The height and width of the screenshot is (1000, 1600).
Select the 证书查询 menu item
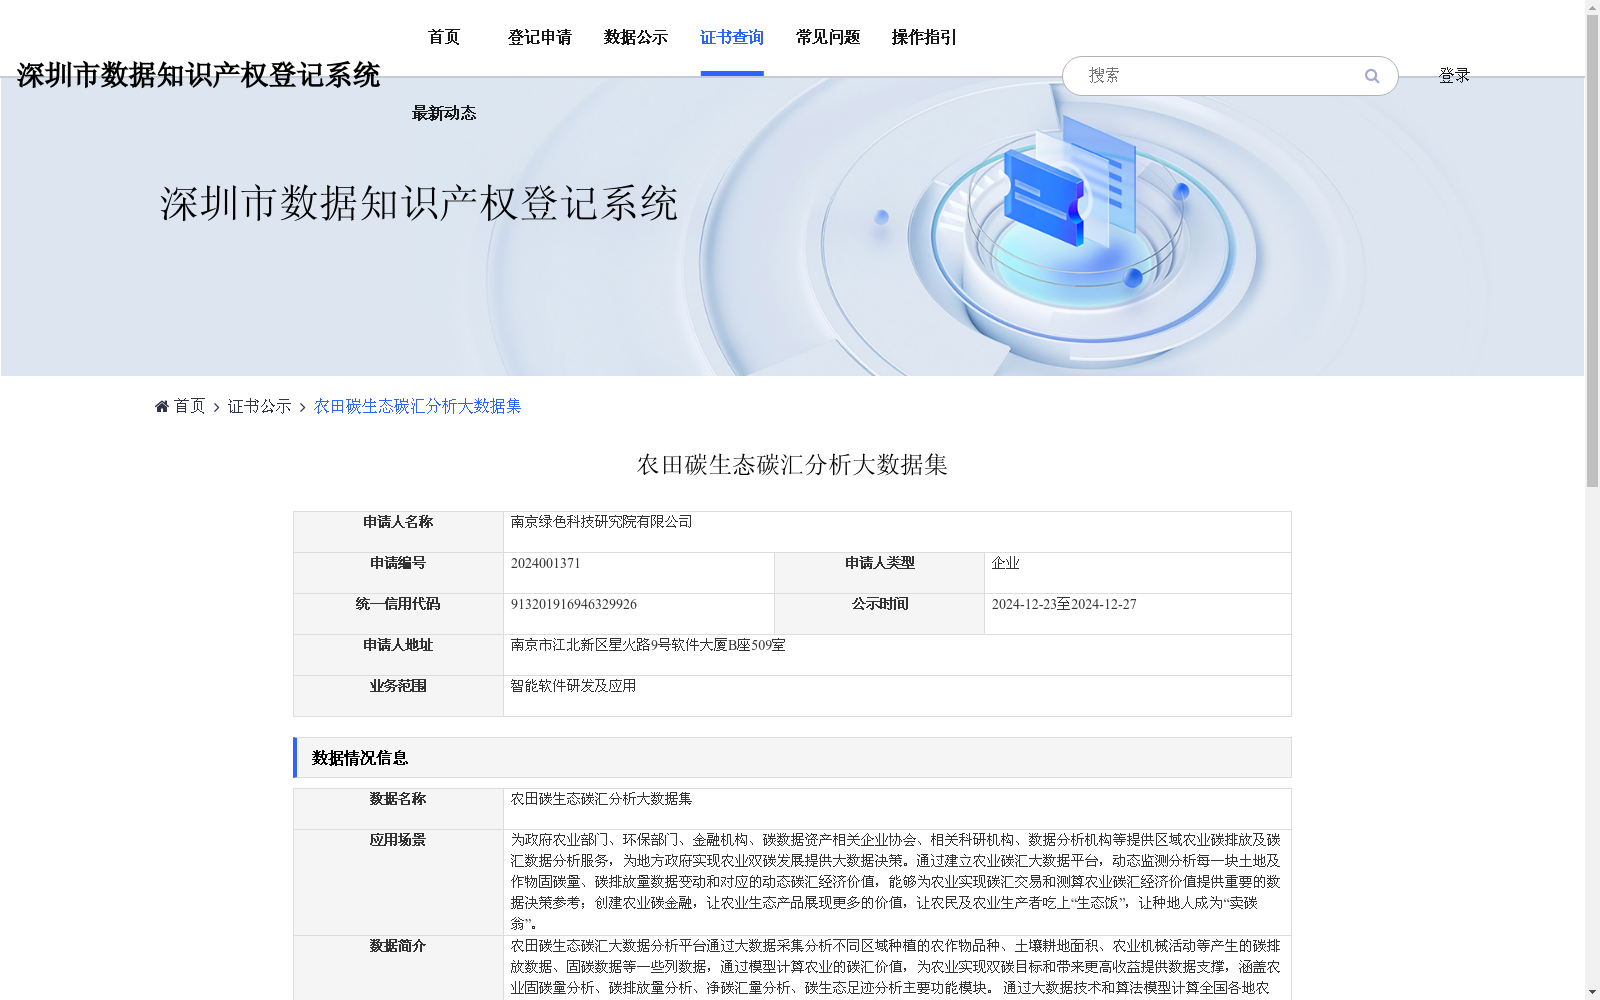(x=732, y=37)
